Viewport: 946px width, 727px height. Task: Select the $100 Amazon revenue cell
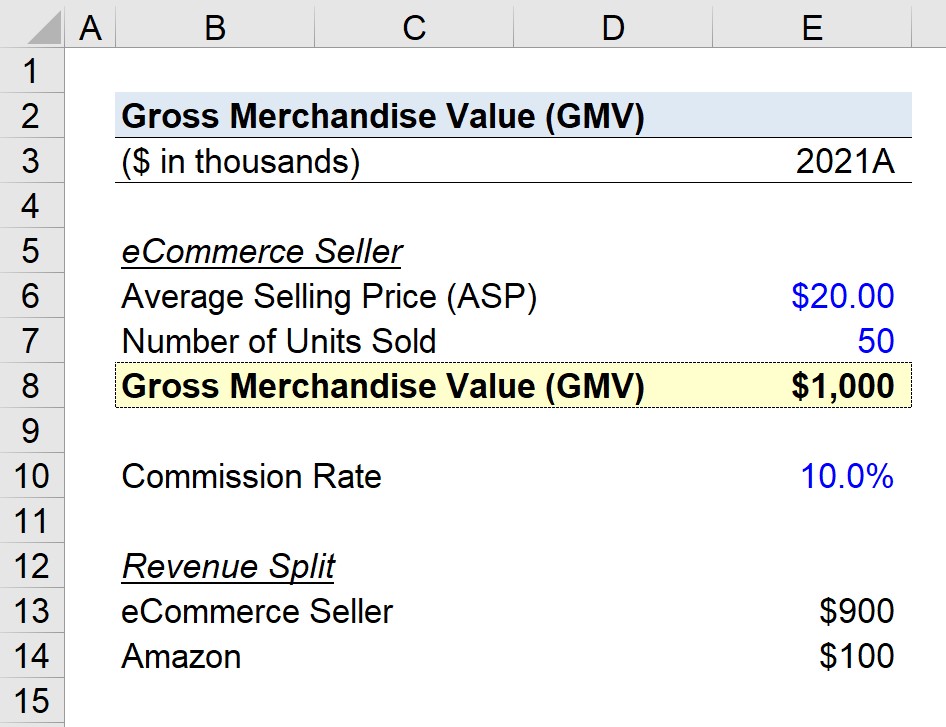pyautogui.click(x=812, y=655)
